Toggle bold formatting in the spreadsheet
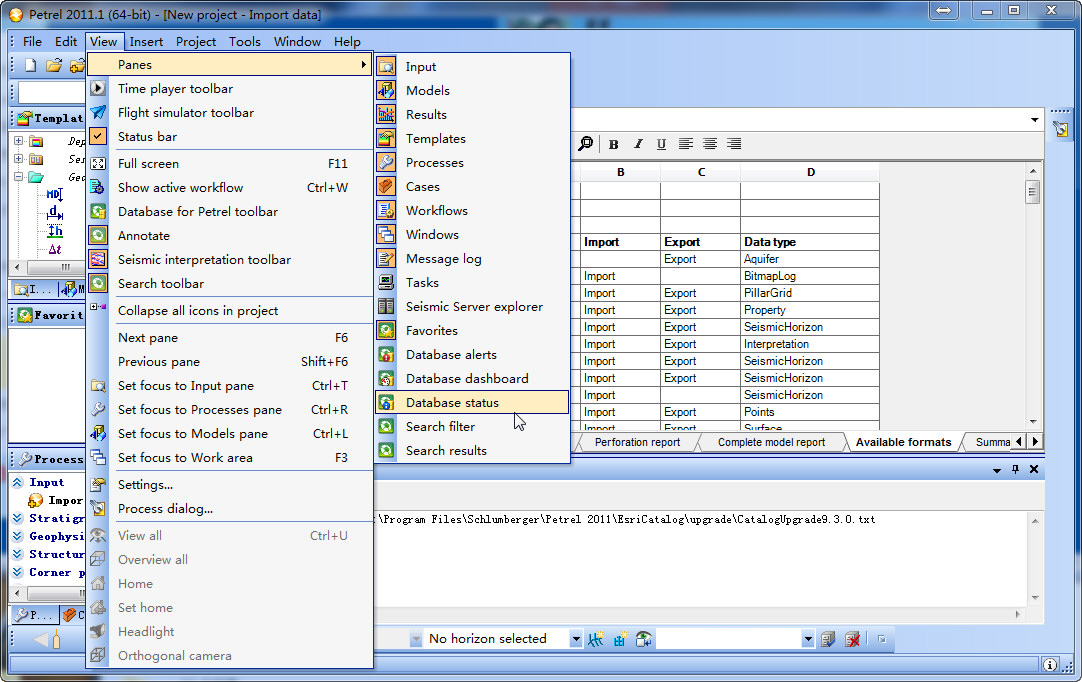 (x=613, y=144)
